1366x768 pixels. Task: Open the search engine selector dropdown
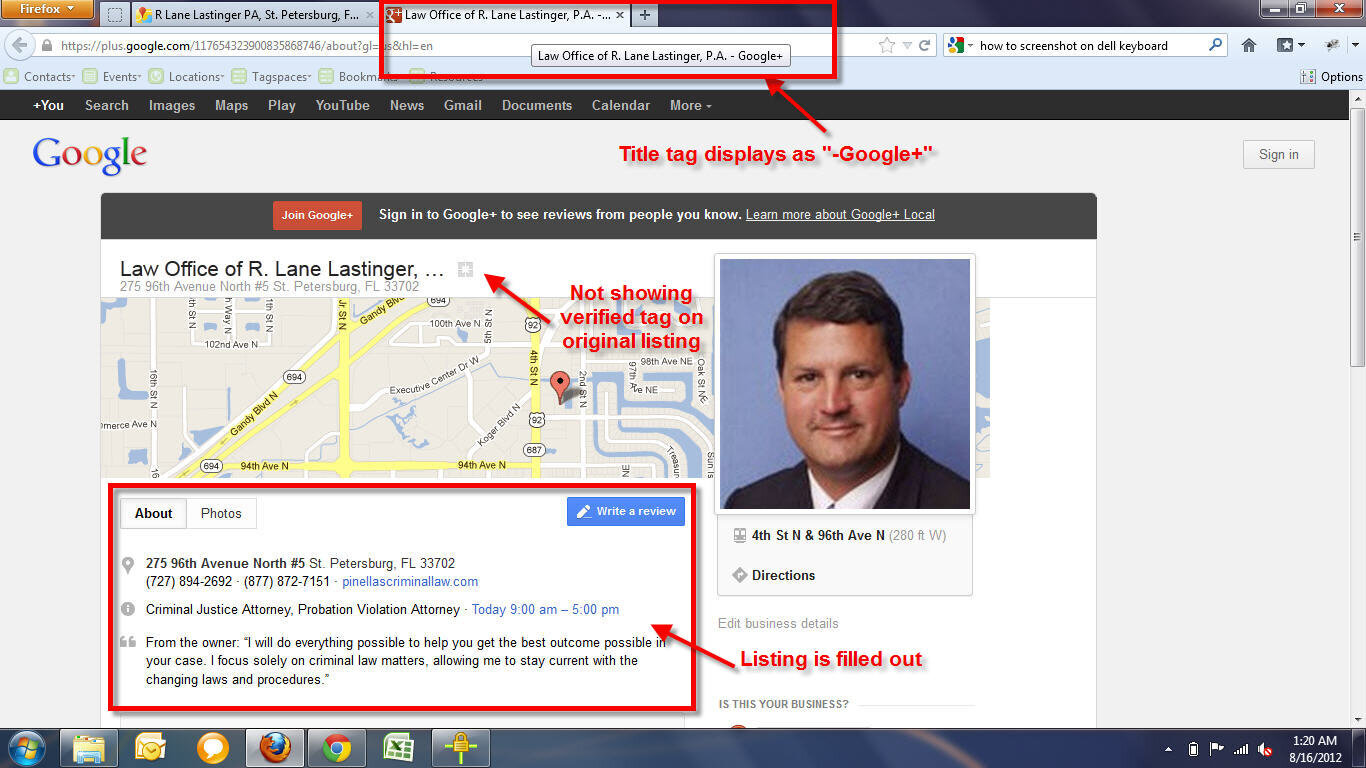958,46
